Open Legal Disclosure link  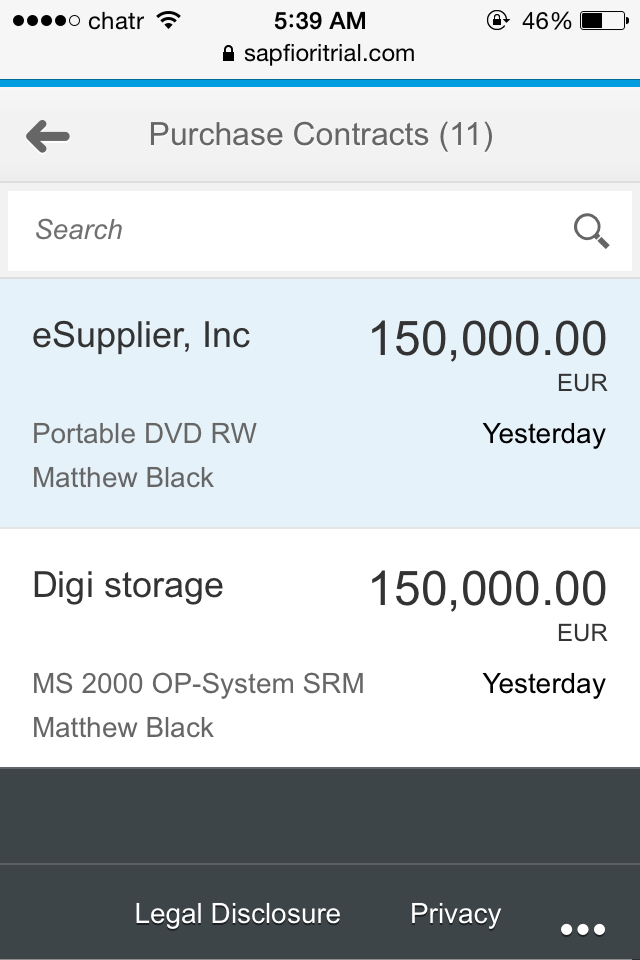[x=237, y=913]
